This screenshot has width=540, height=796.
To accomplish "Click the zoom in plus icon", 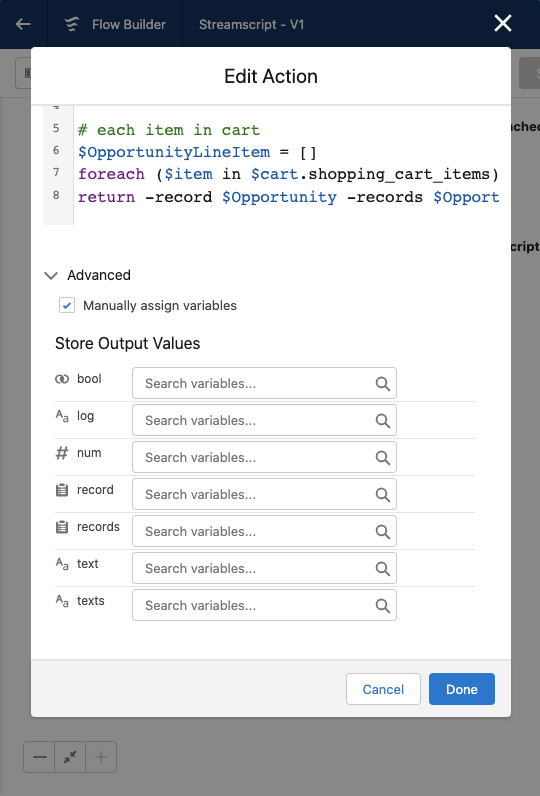I will pyautogui.click(x=100, y=757).
